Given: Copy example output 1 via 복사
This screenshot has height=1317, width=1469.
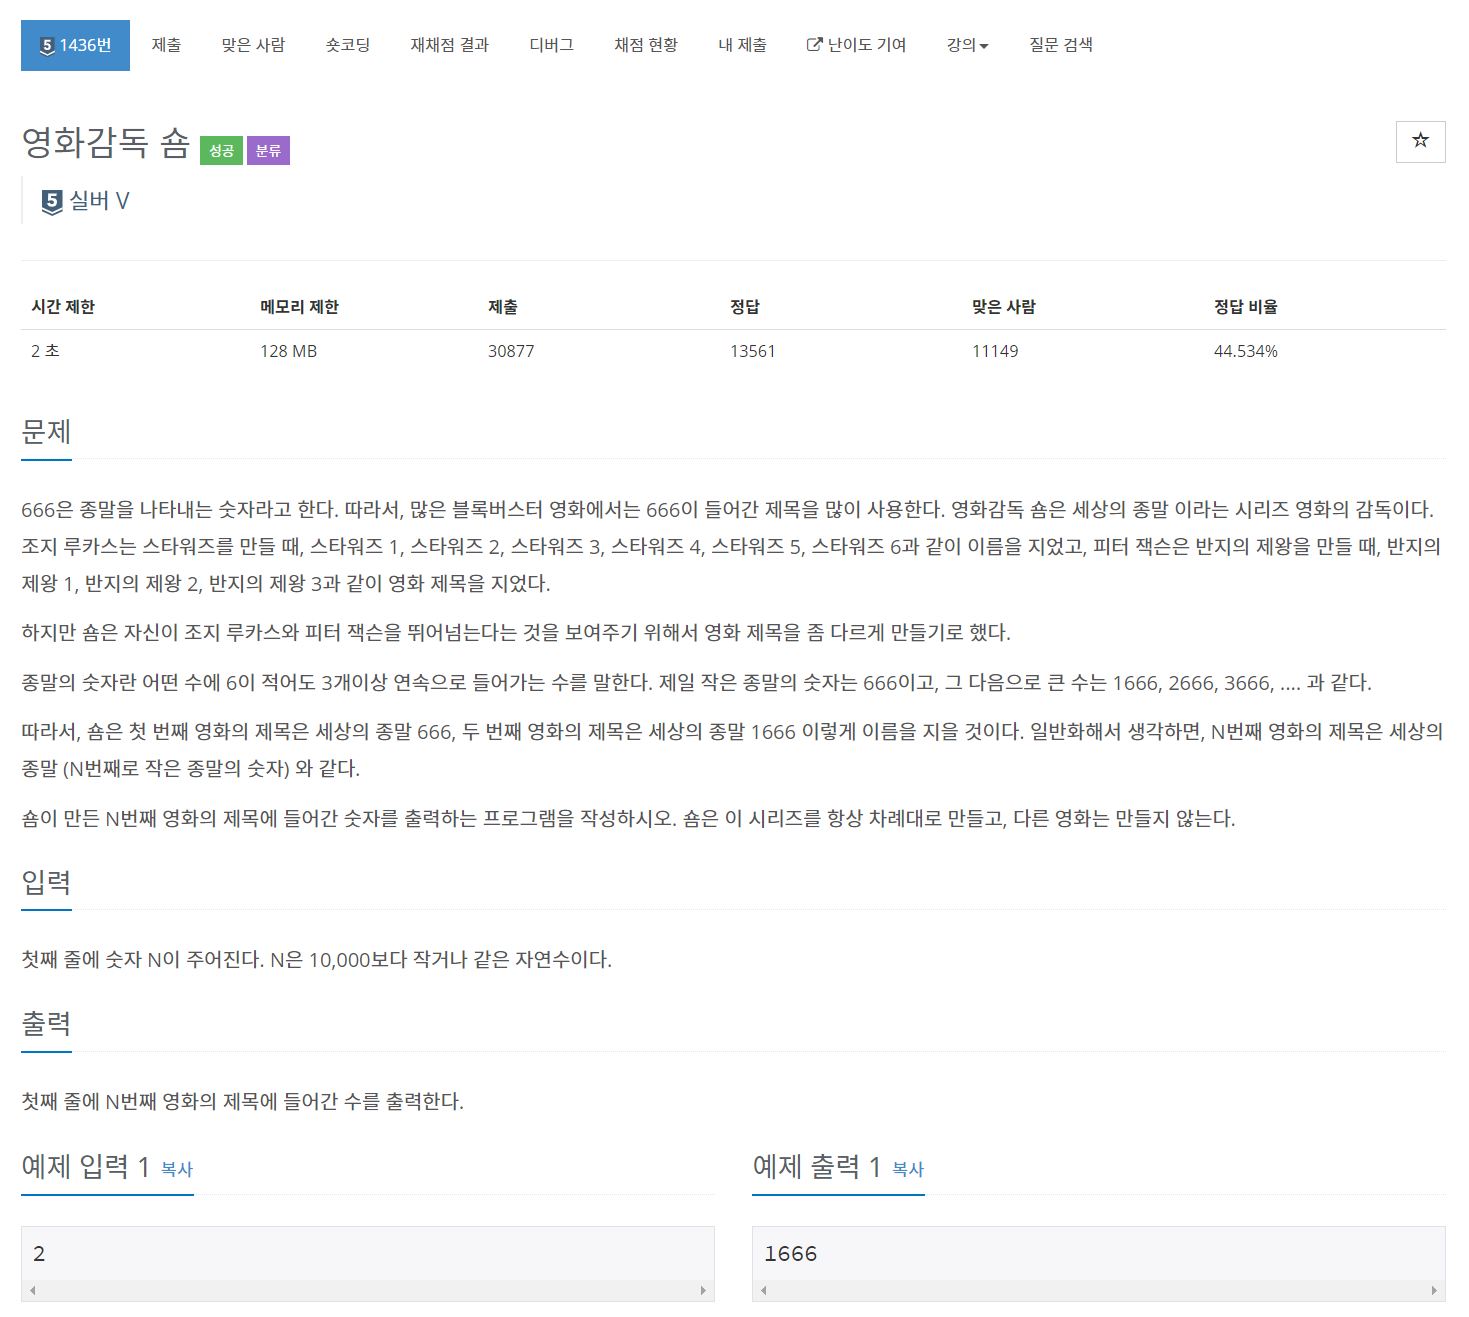Looking at the screenshot, I should pyautogui.click(x=908, y=1169).
